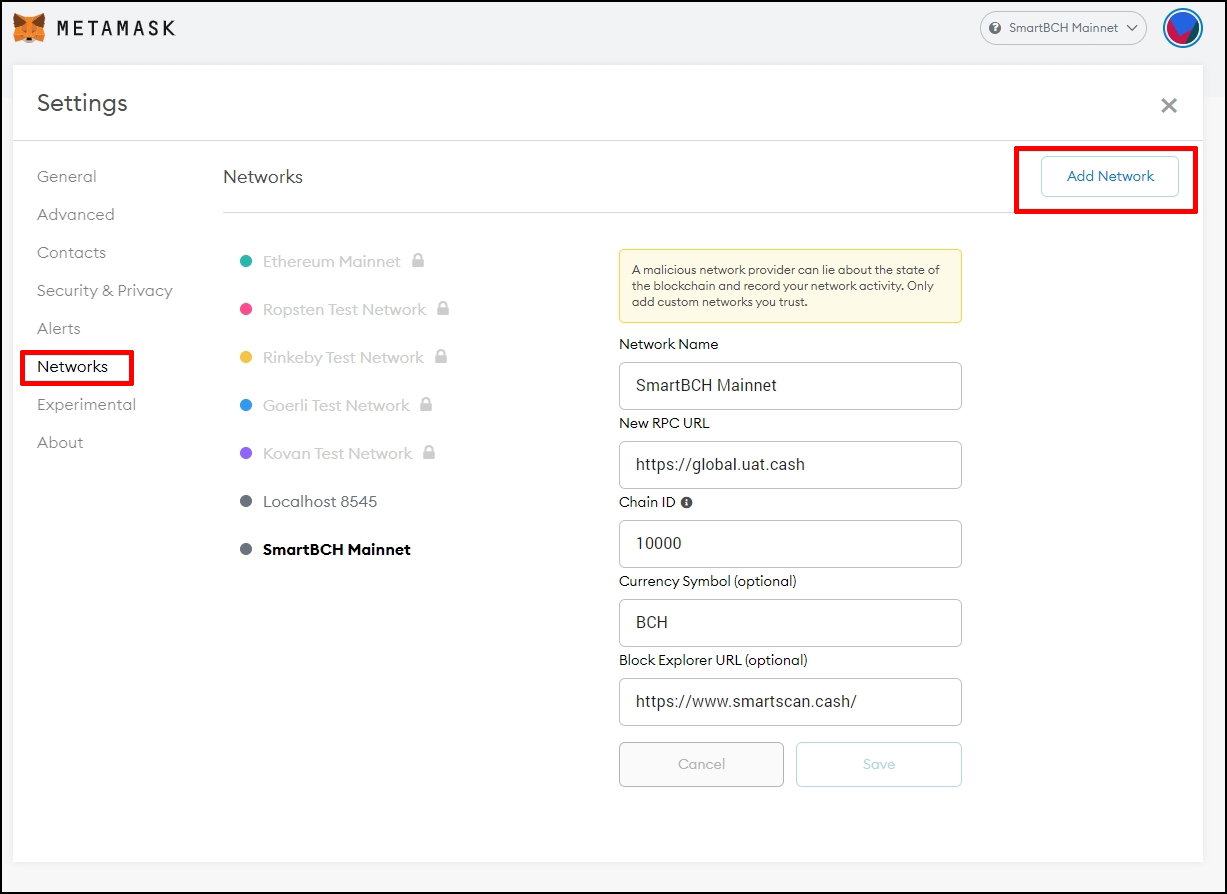
Task: Open Security & Privacy settings
Action: (x=105, y=291)
